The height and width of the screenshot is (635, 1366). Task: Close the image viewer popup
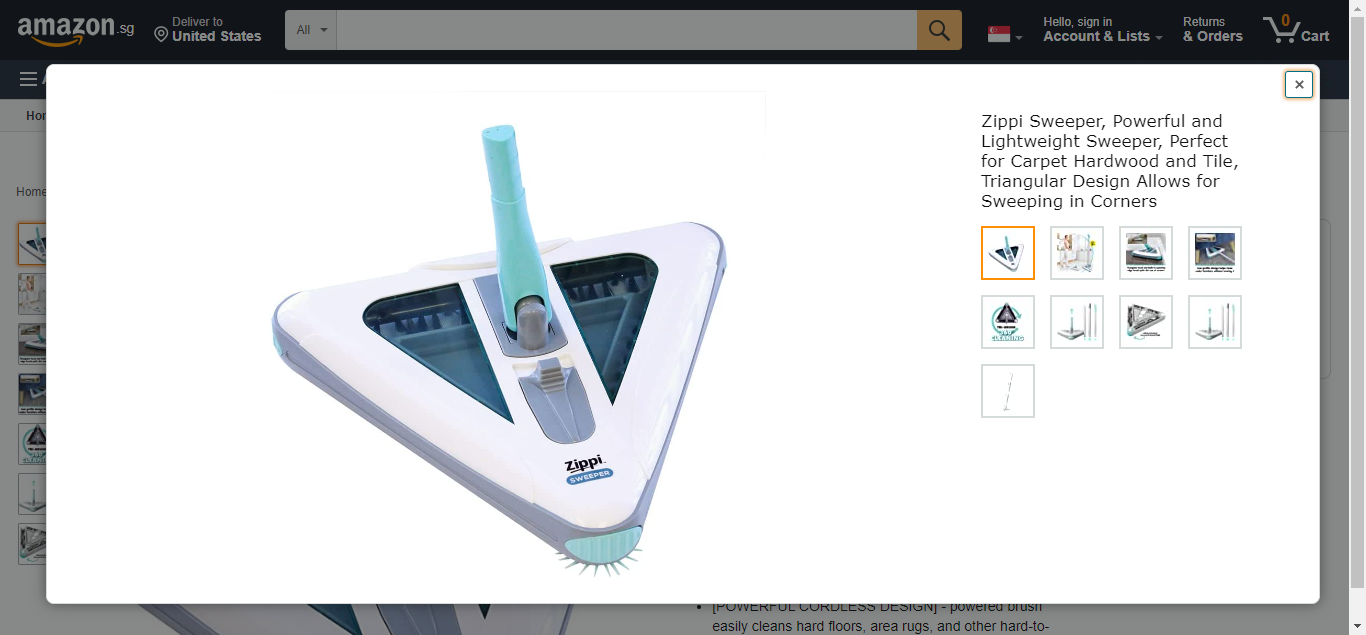click(1299, 85)
